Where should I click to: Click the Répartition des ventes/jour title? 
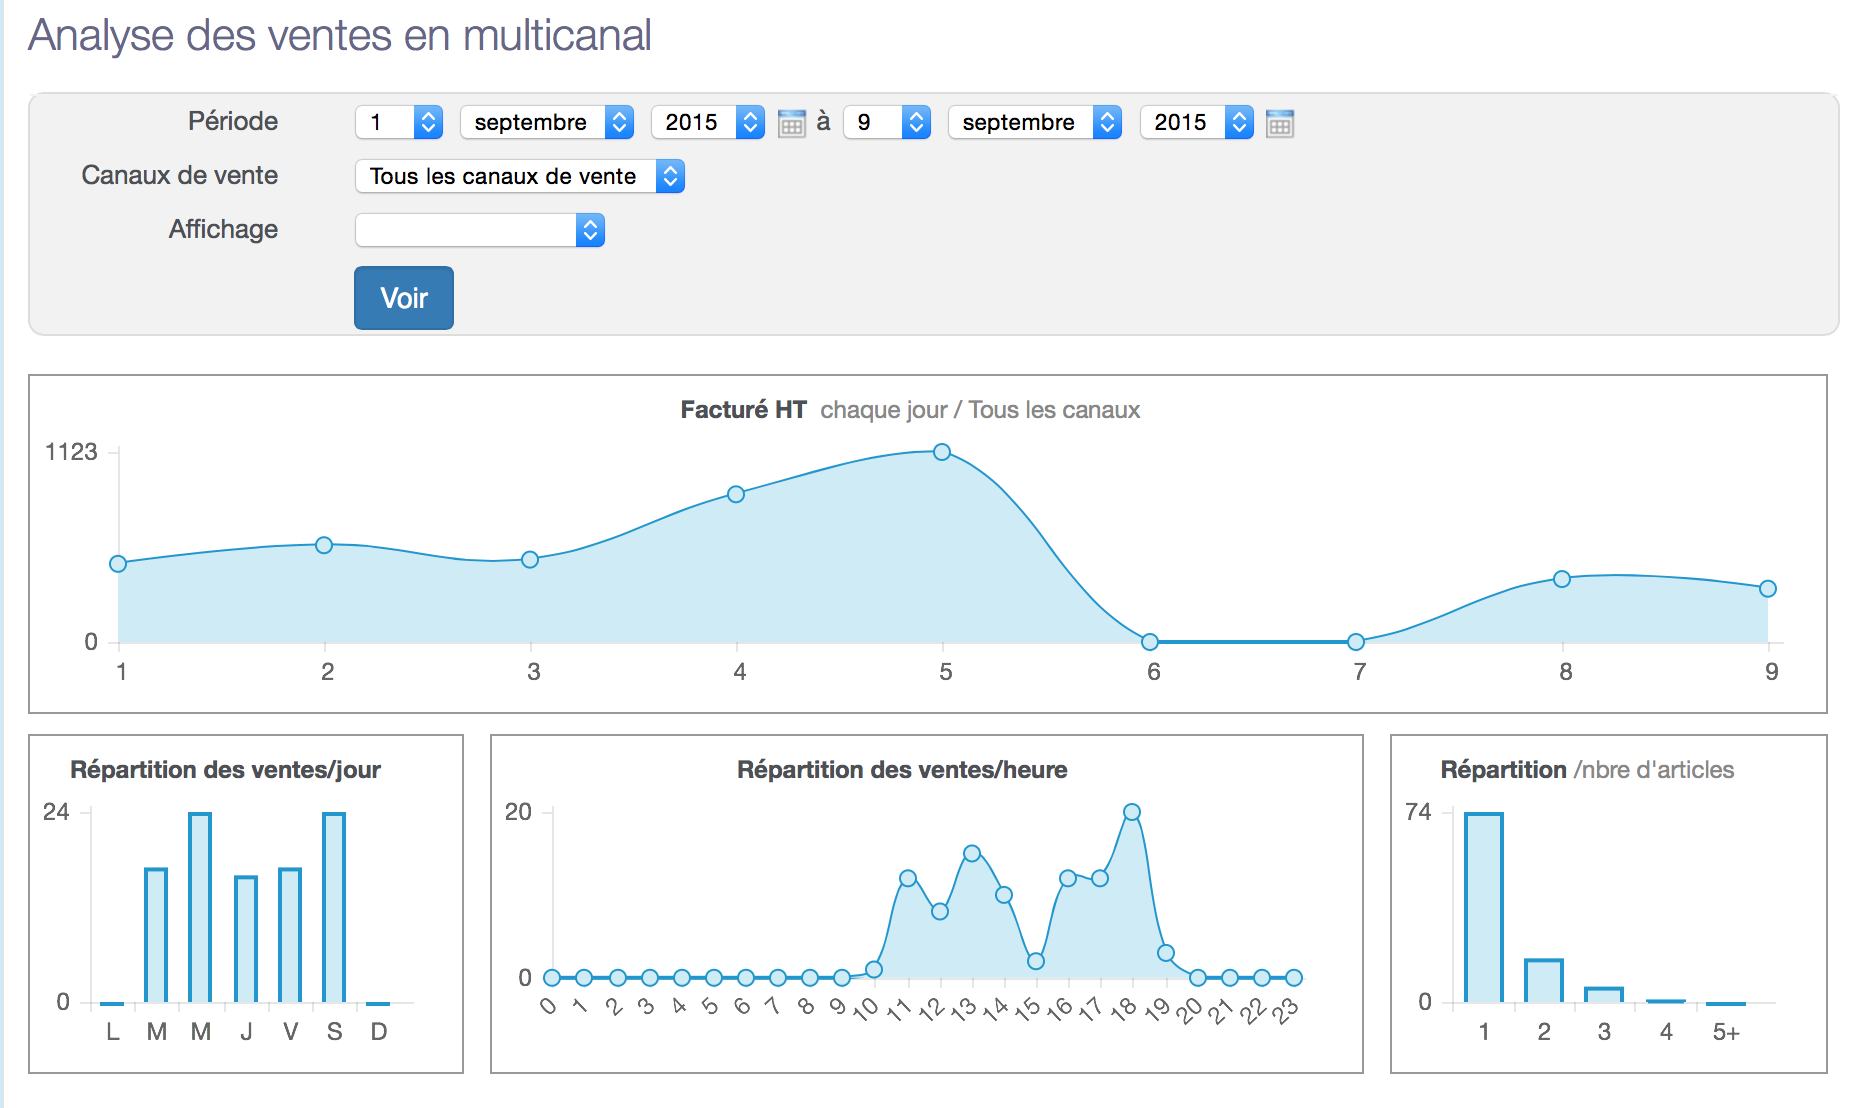pos(225,770)
